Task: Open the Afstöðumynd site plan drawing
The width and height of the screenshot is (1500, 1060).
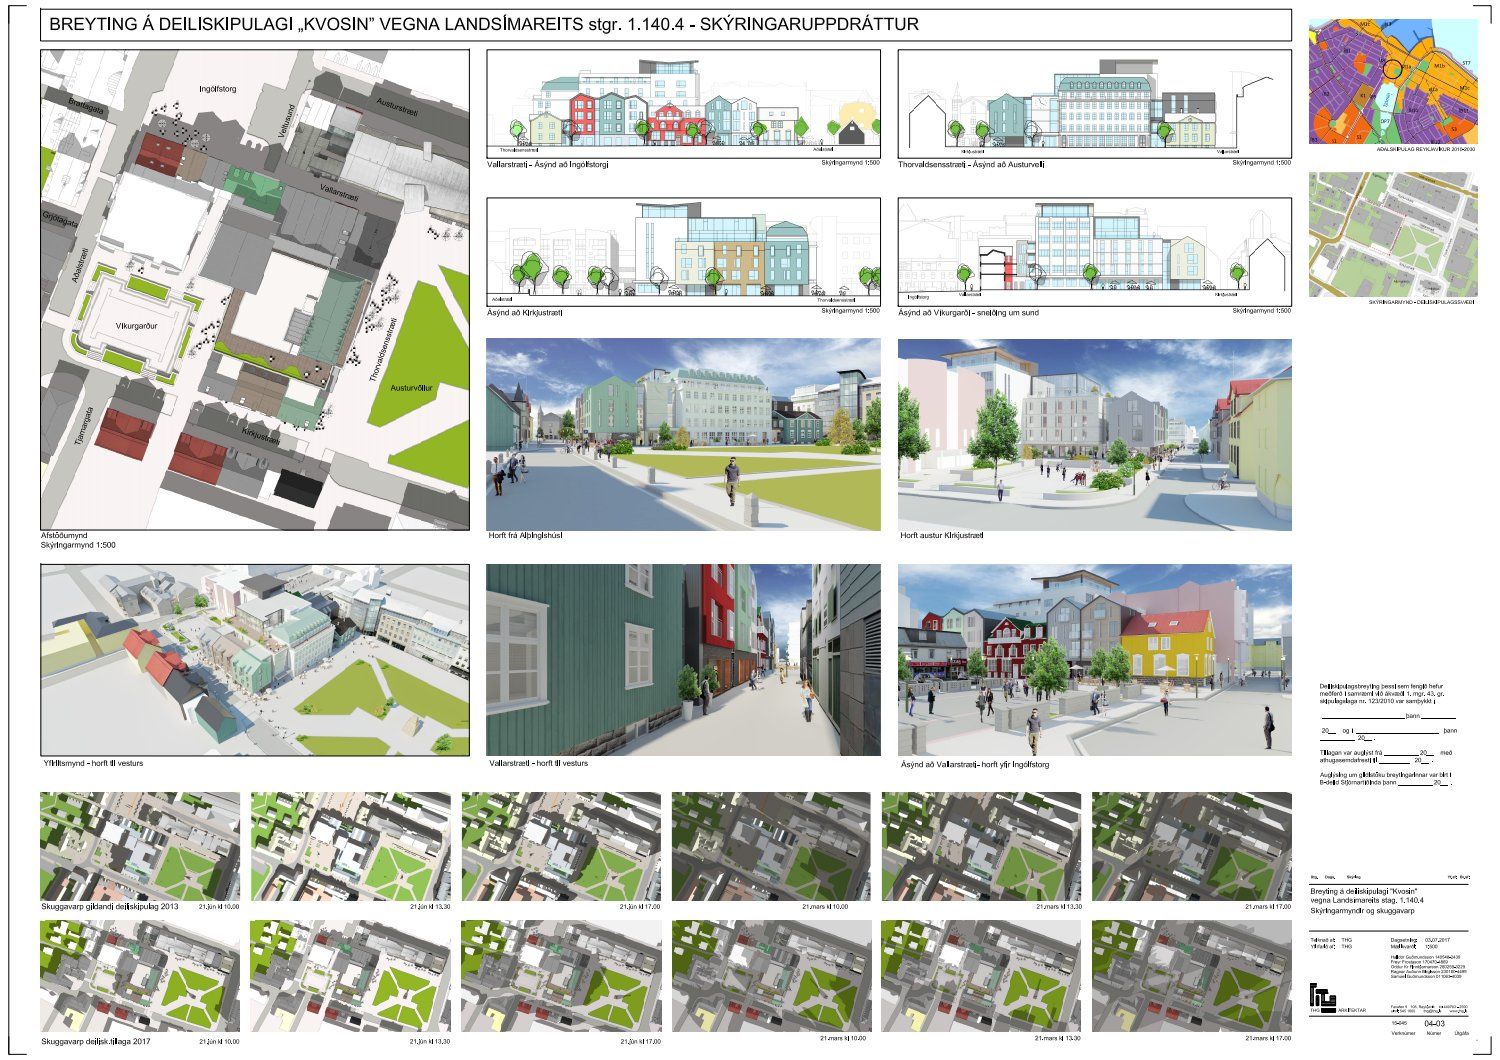Action: pyautogui.click(x=254, y=290)
